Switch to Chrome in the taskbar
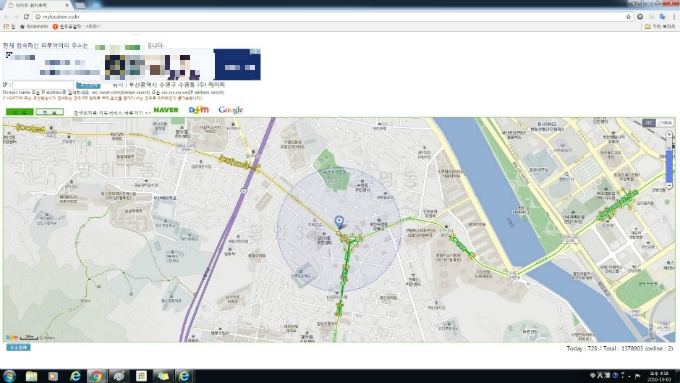 point(96,376)
